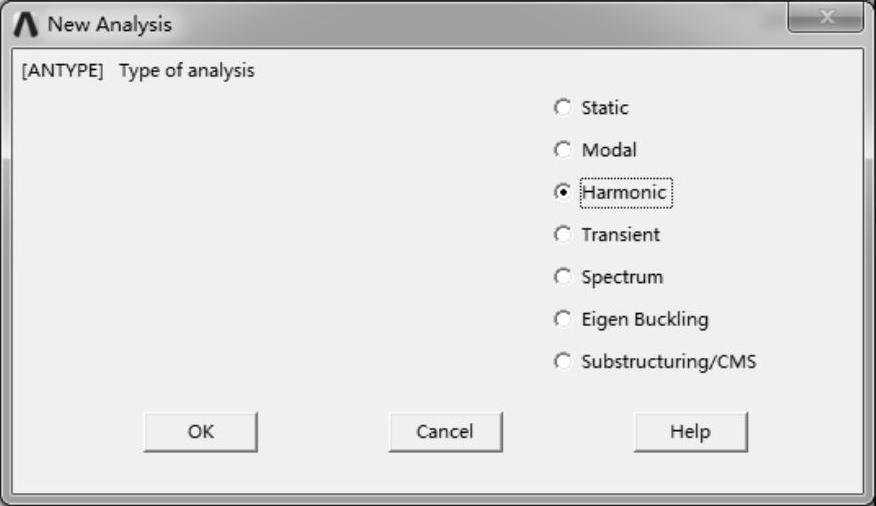Choose the Substructuring/CMS analysis option
This screenshot has width=876, height=506.
click(x=563, y=362)
